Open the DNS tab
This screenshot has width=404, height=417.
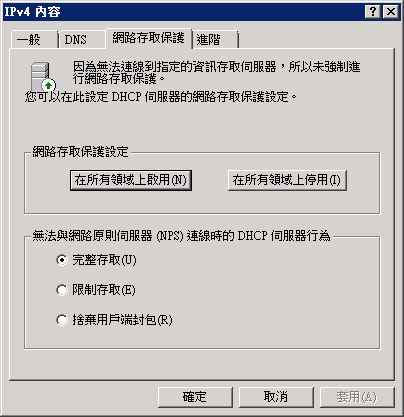pos(75,40)
